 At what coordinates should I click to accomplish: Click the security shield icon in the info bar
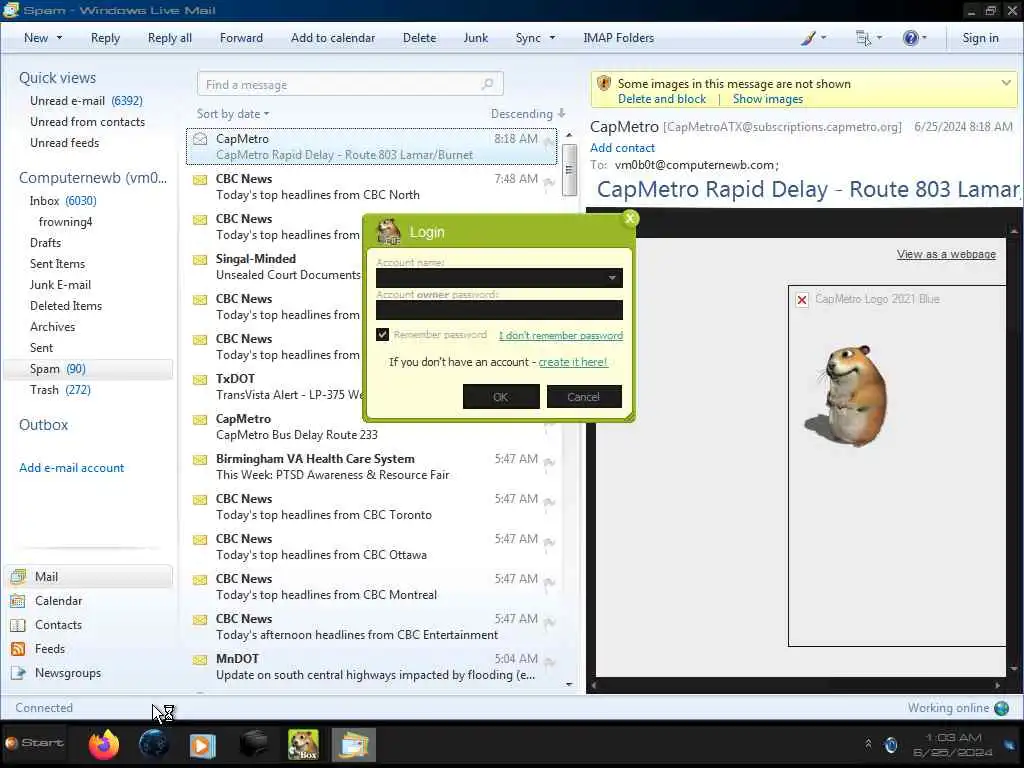click(x=604, y=84)
